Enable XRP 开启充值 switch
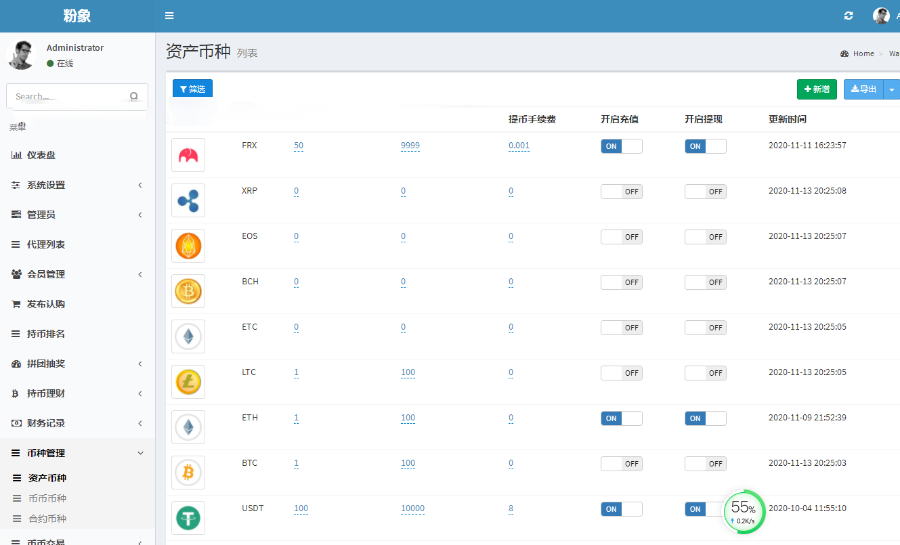 (x=622, y=192)
